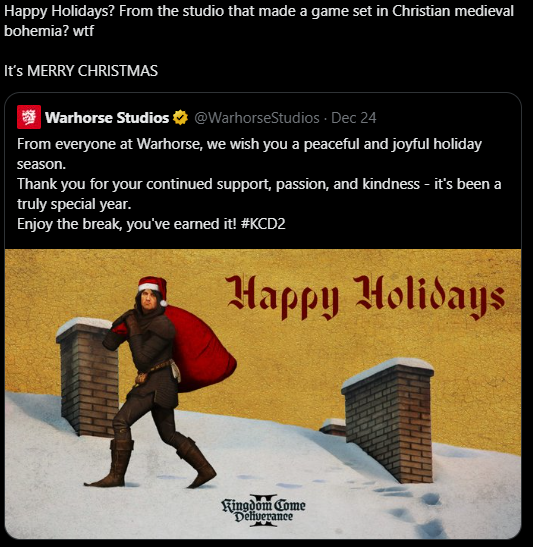The width and height of the screenshot is (533, 547).
Task: Click the gold verified badge icon
Action: point(181,118)
